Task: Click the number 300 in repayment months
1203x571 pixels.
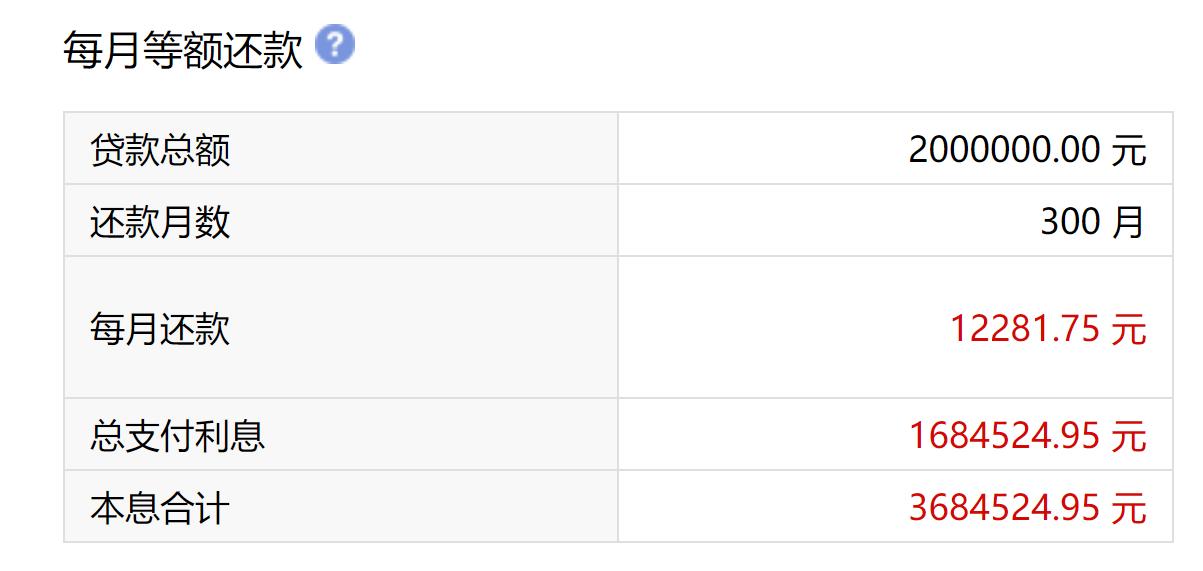Action: point(1070,221)
